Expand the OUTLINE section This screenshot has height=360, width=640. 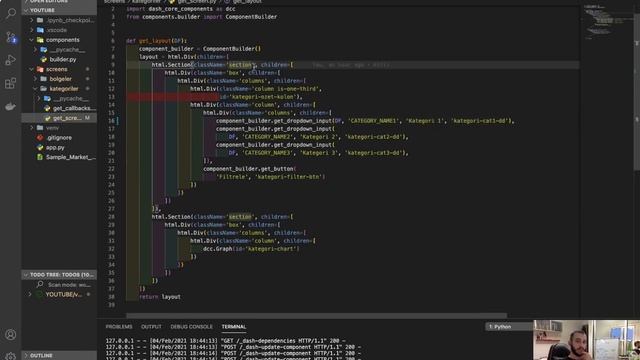tap(59, 356)
